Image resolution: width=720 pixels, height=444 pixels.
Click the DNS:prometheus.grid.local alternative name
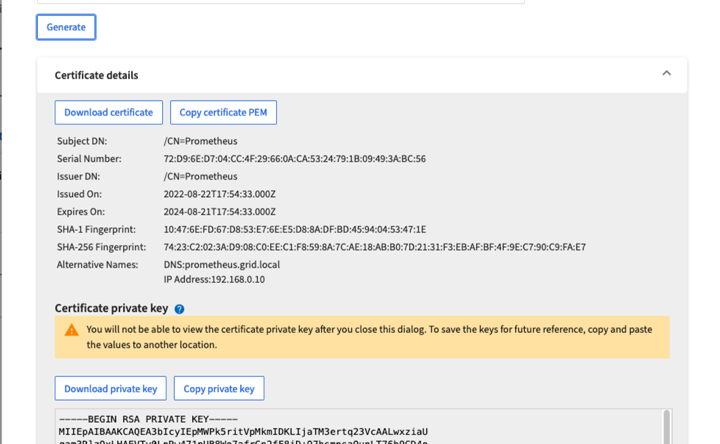[x=222, y=265]
